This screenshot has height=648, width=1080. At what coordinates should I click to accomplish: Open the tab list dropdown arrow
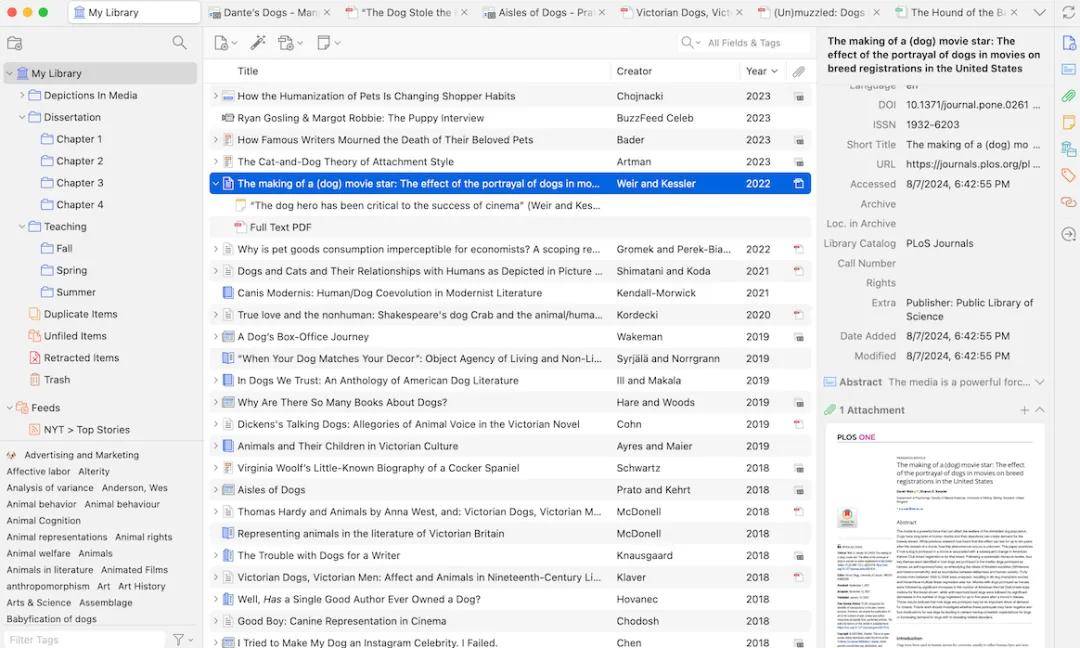click(x=1040, y=12)
